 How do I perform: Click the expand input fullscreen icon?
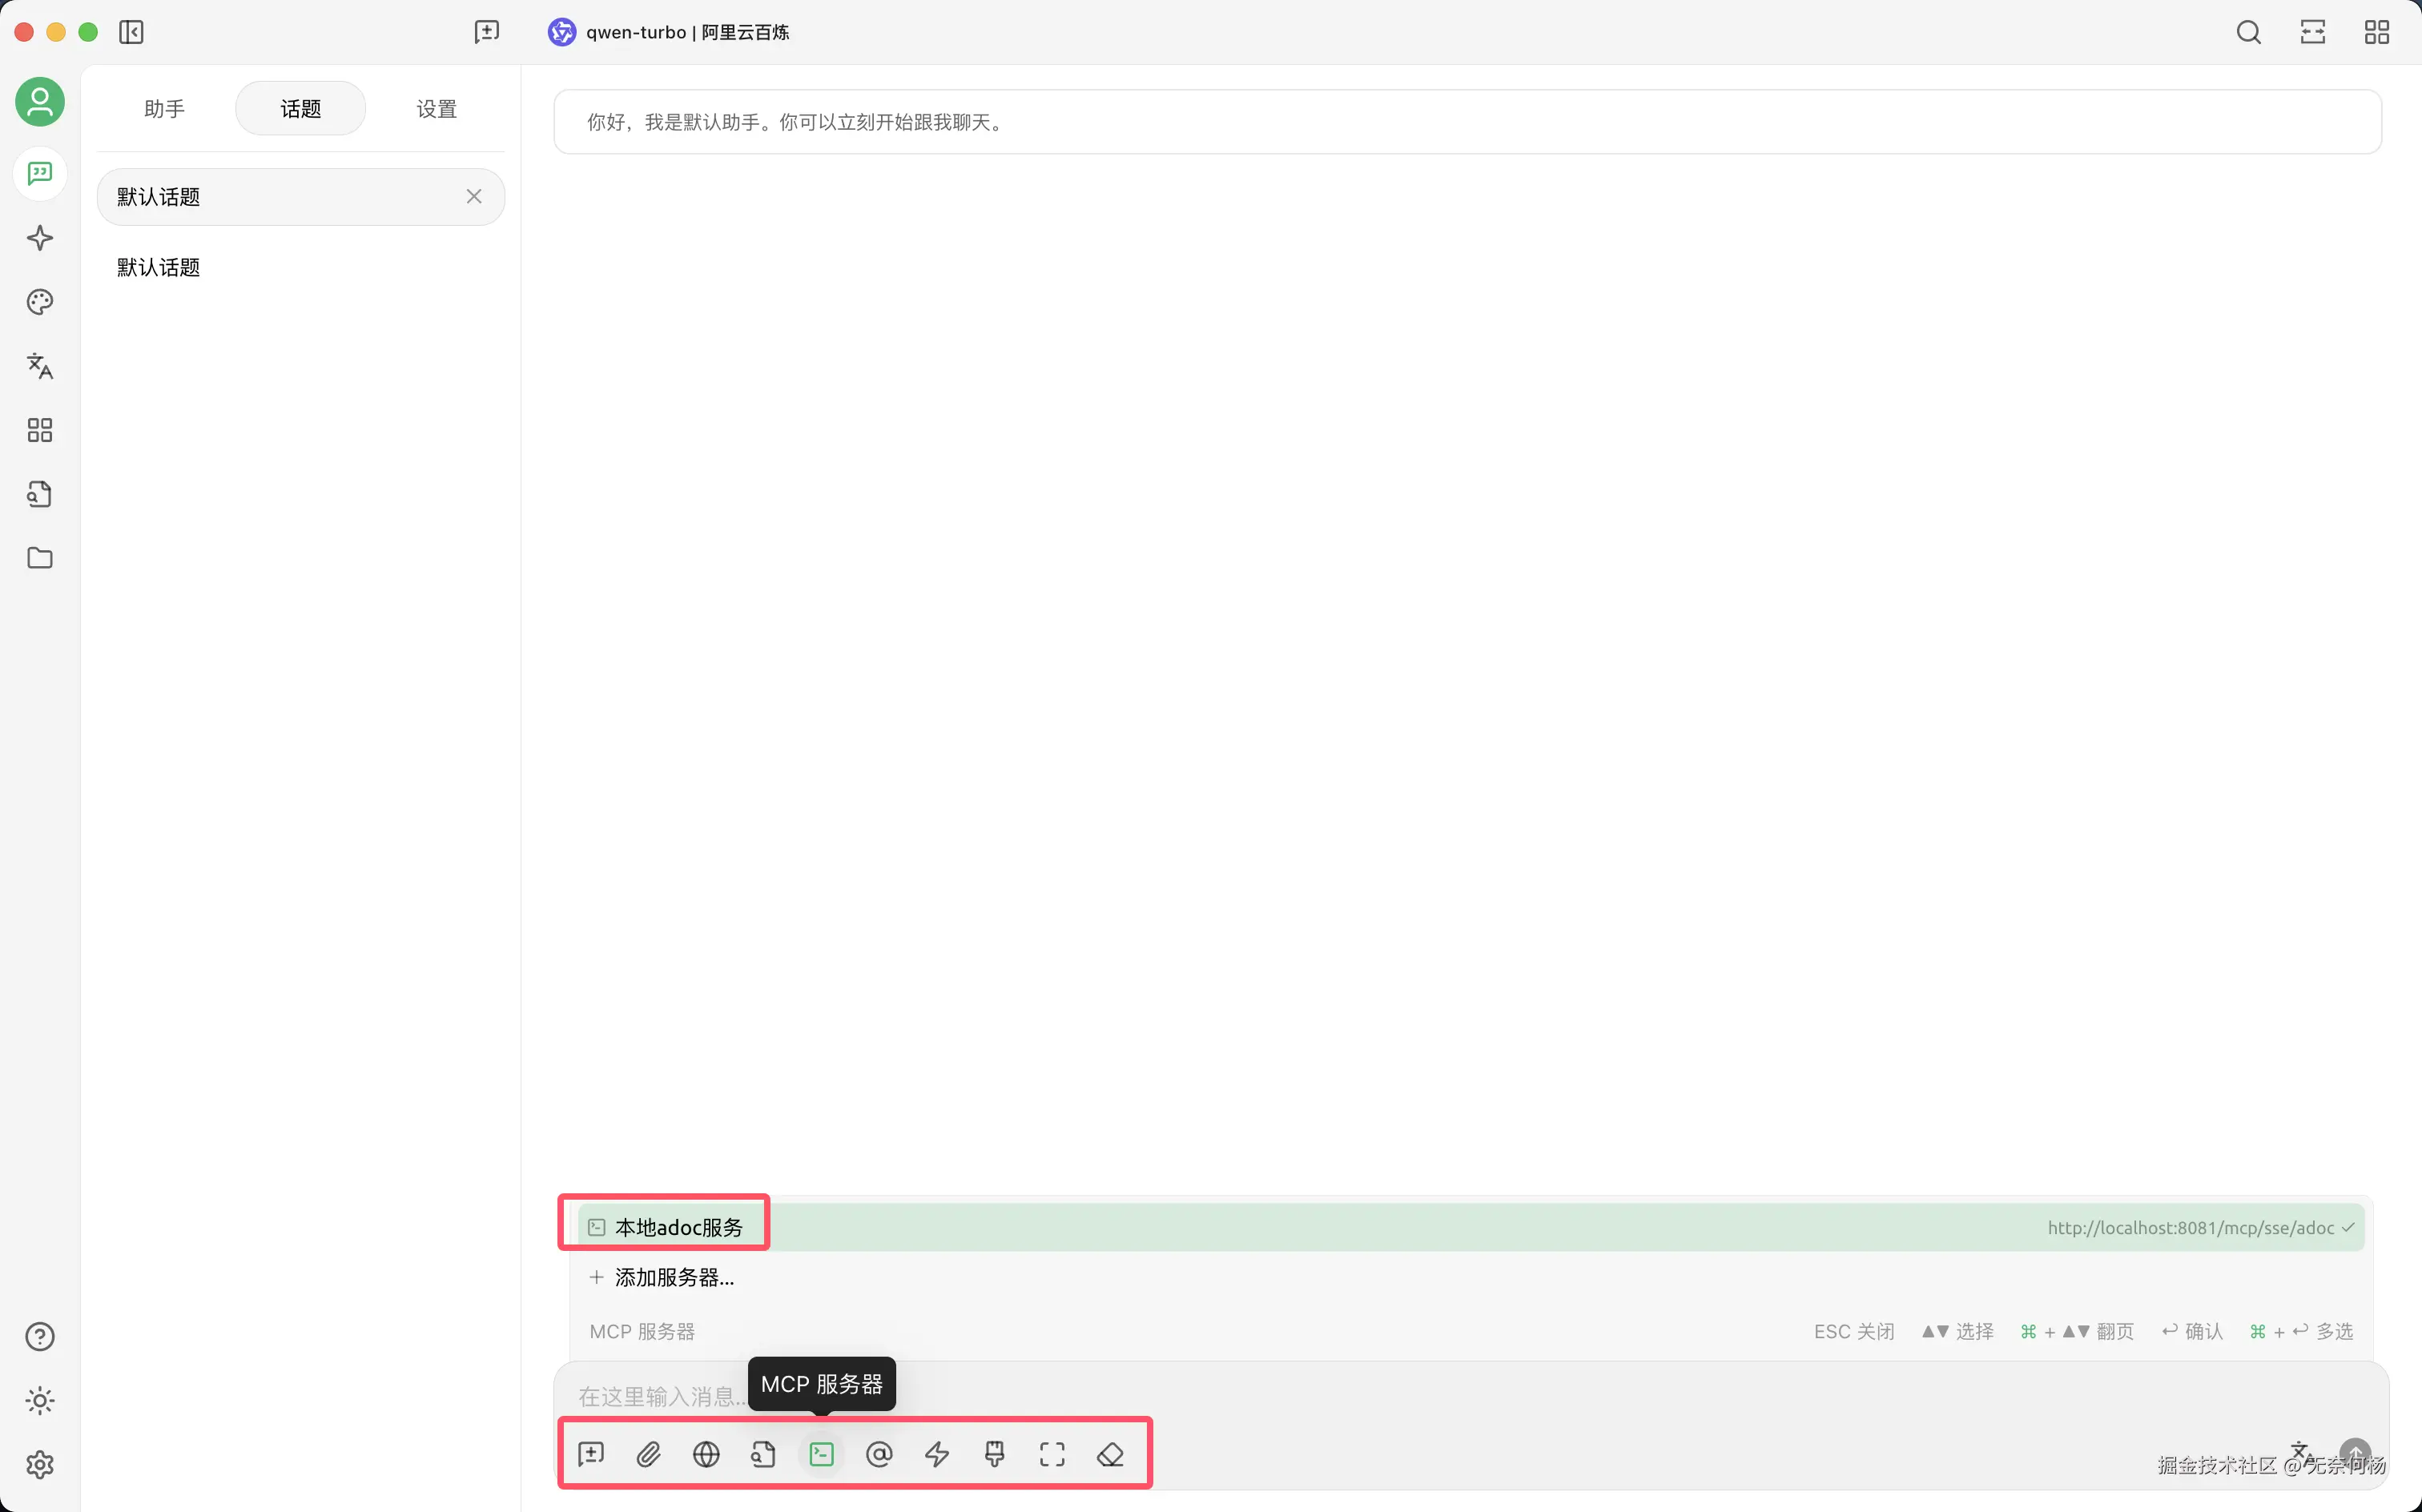point(1052,1454)
